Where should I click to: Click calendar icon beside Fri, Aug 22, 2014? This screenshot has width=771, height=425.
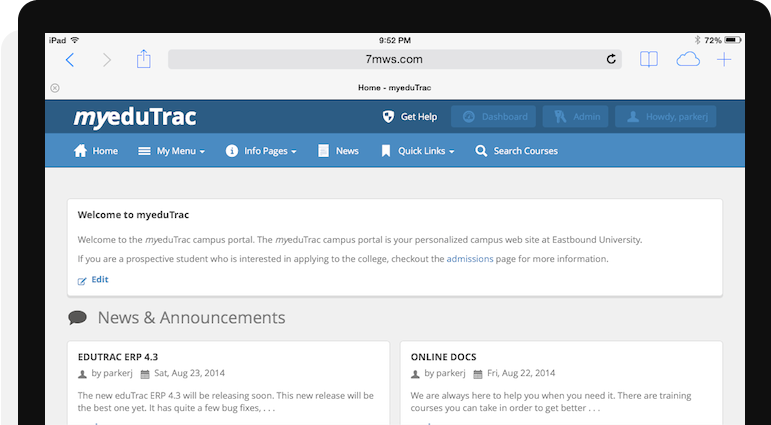[478, 374]
